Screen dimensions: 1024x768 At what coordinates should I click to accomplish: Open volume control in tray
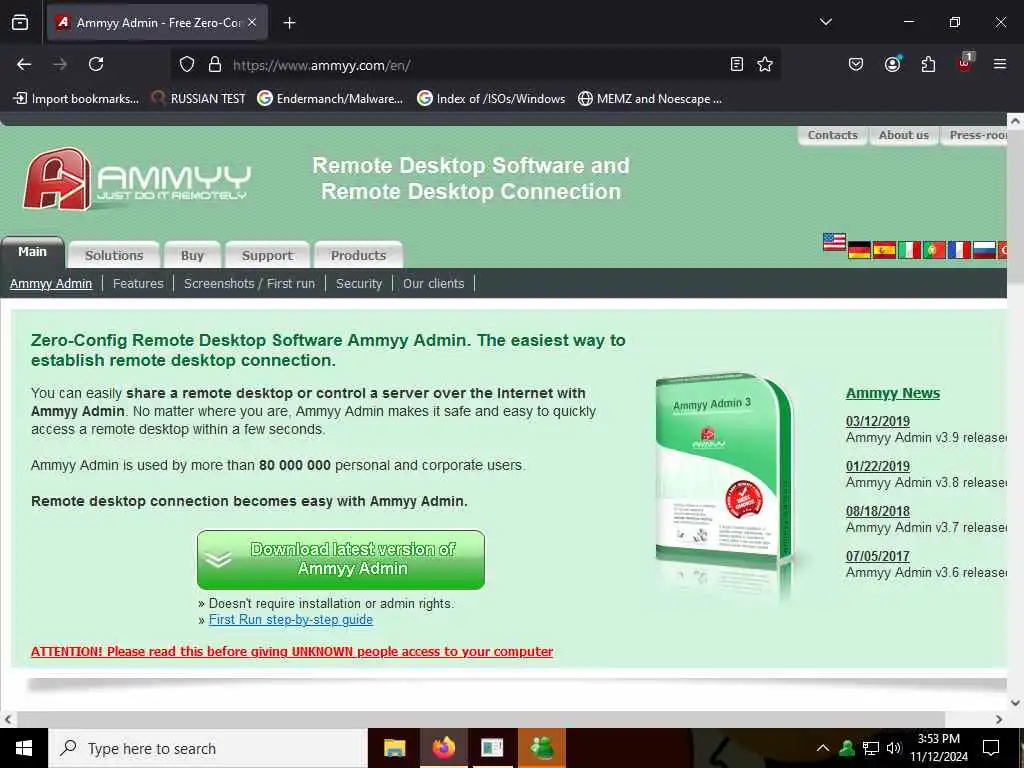point(894,748)
